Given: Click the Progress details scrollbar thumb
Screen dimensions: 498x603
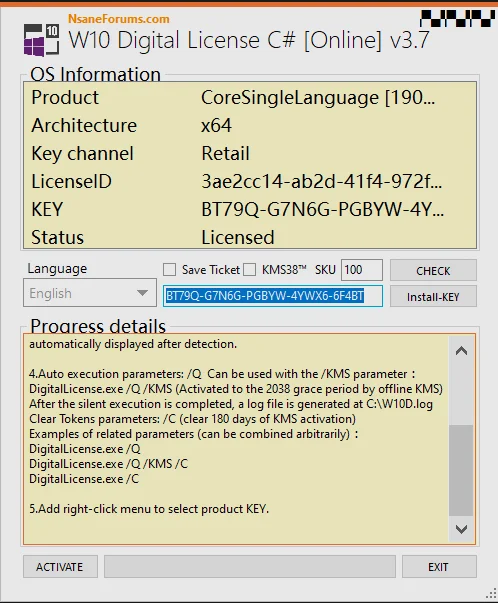Looking at the screenshot, I should tap(461, 470).
